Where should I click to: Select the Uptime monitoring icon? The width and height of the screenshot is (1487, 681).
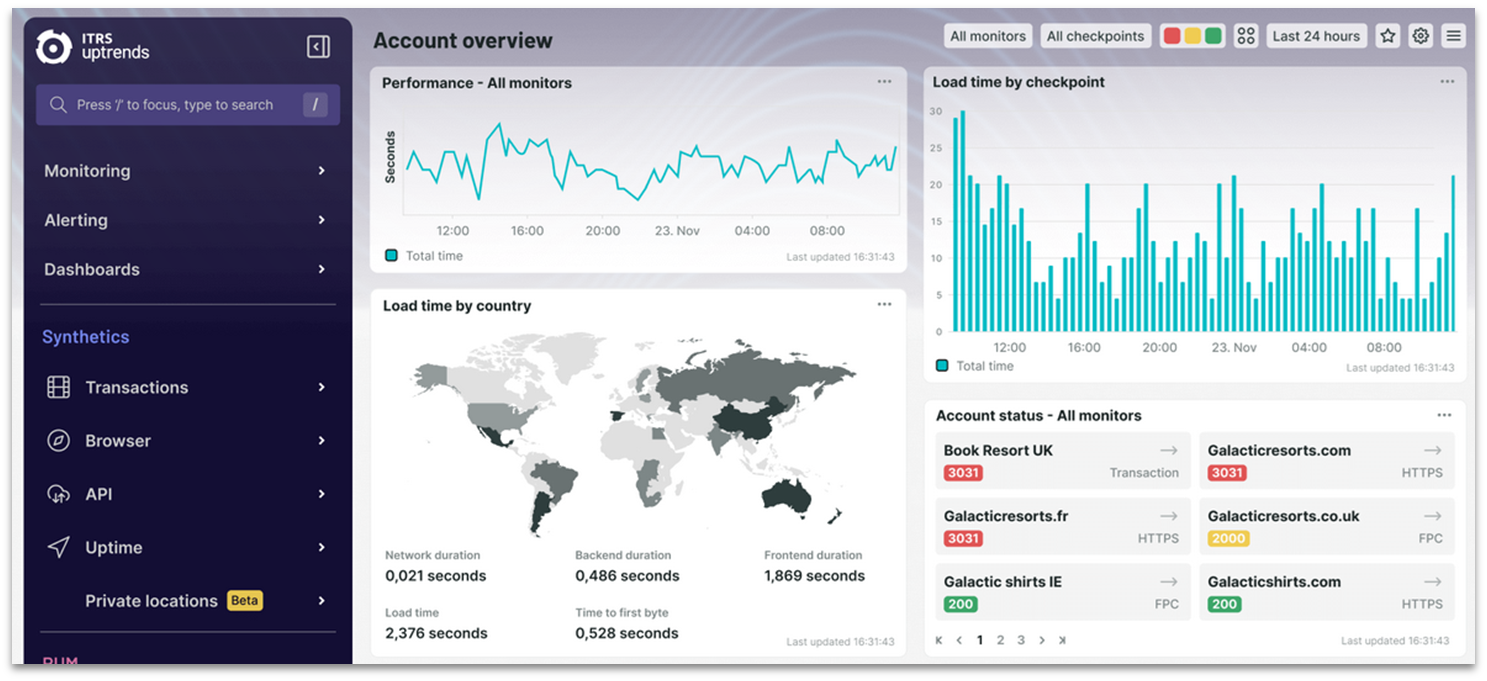(59, 547)
